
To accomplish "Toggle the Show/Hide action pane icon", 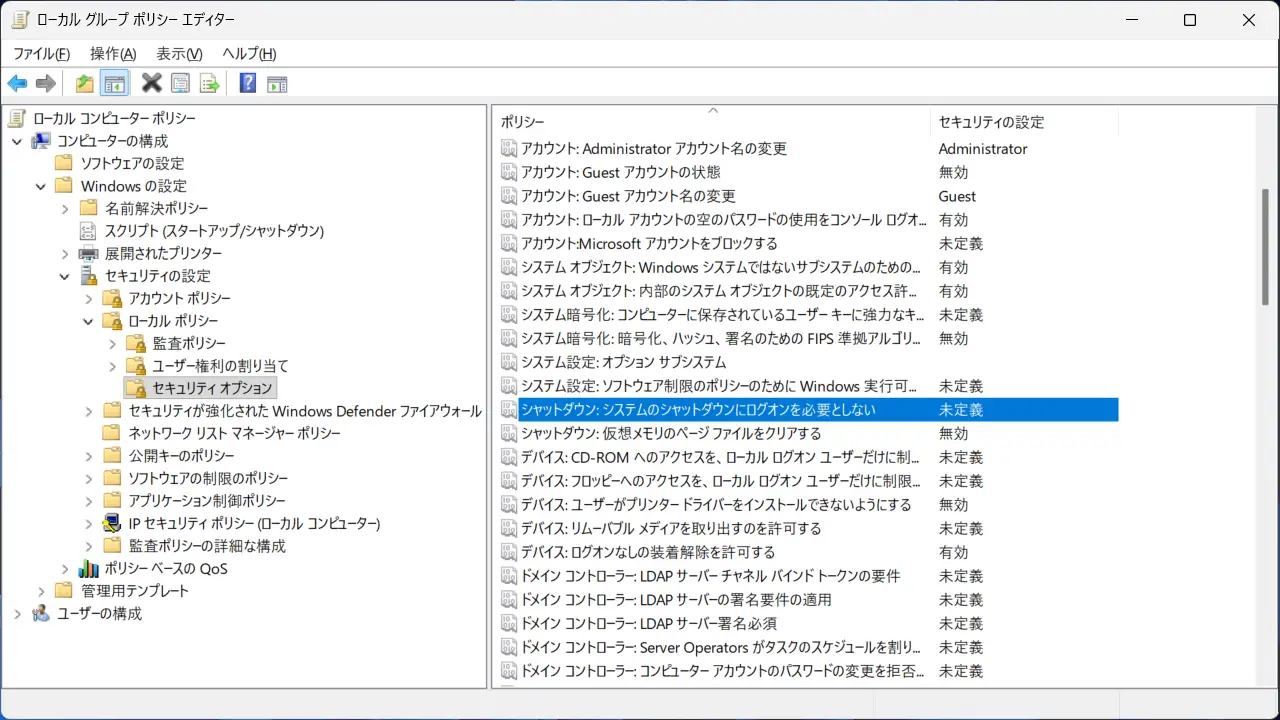I will 277,84.
